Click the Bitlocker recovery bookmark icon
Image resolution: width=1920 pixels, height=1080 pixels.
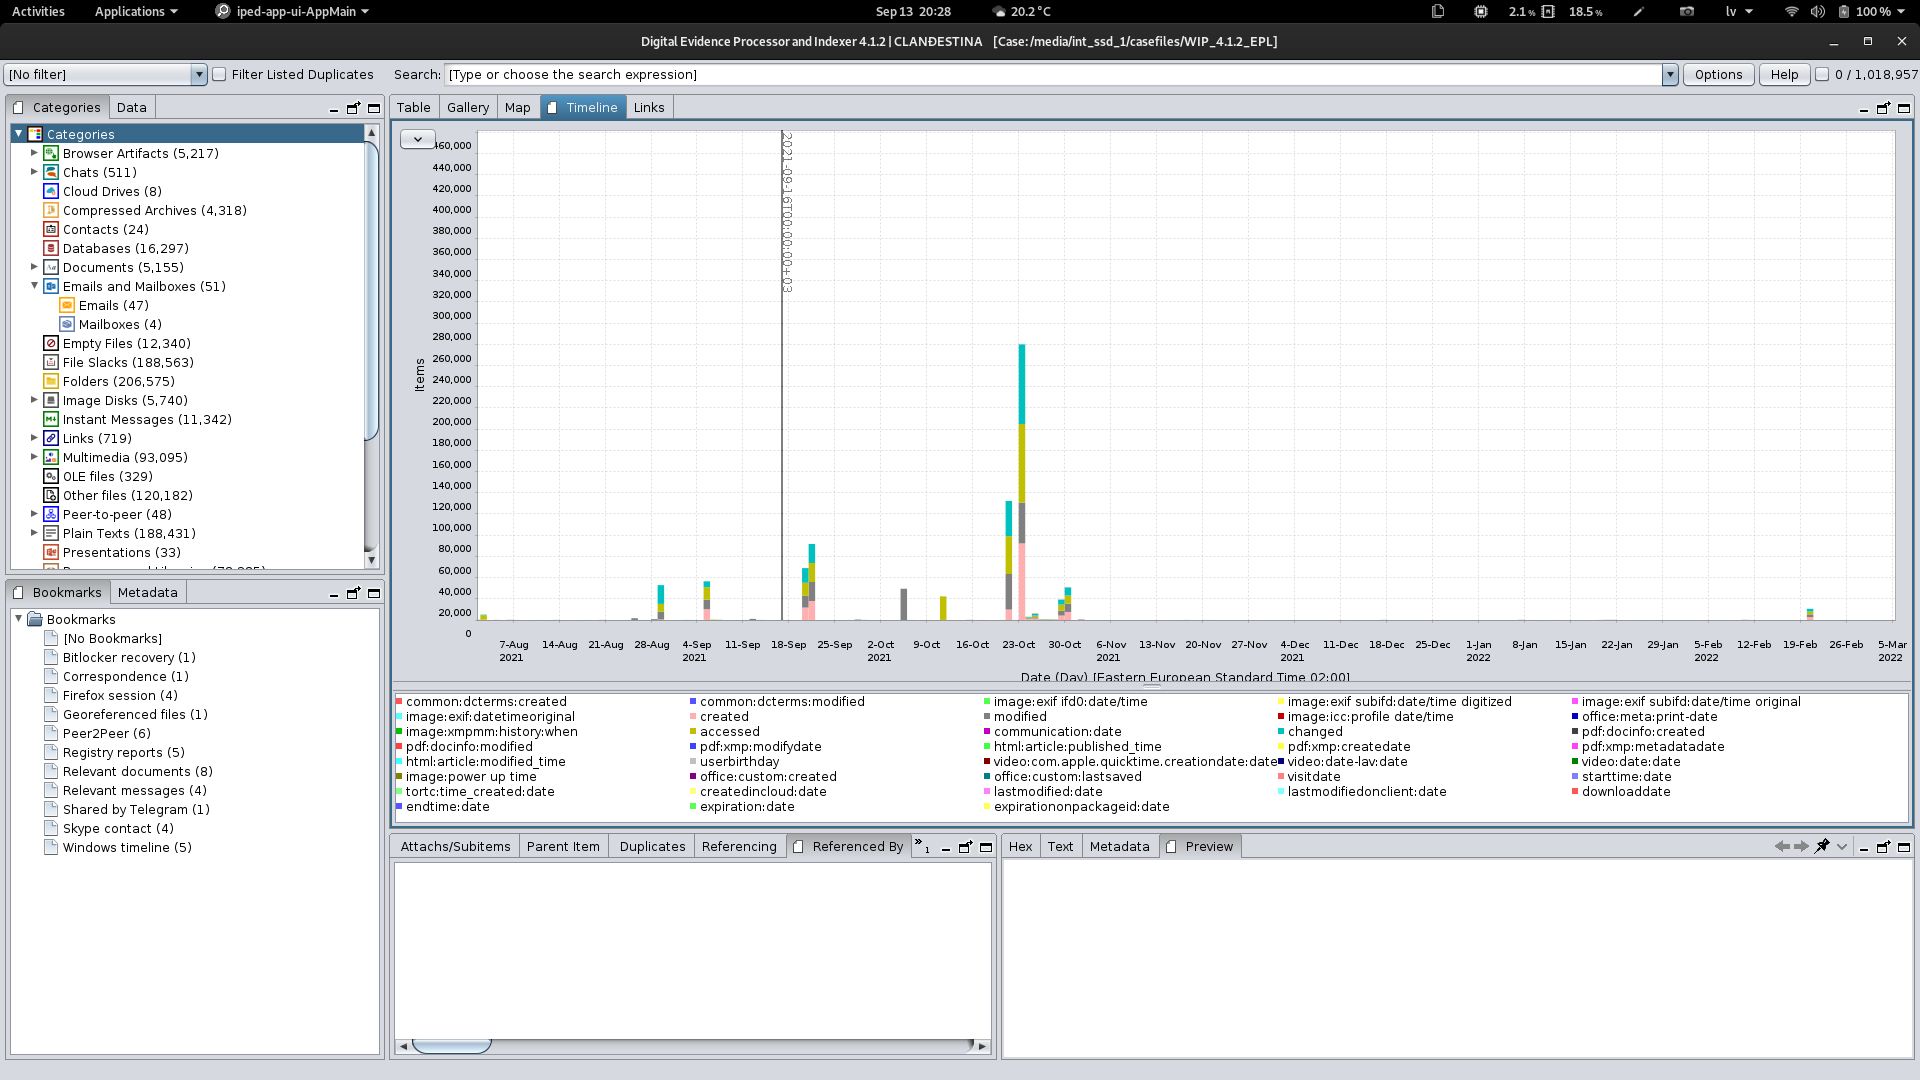click(51, 657)
